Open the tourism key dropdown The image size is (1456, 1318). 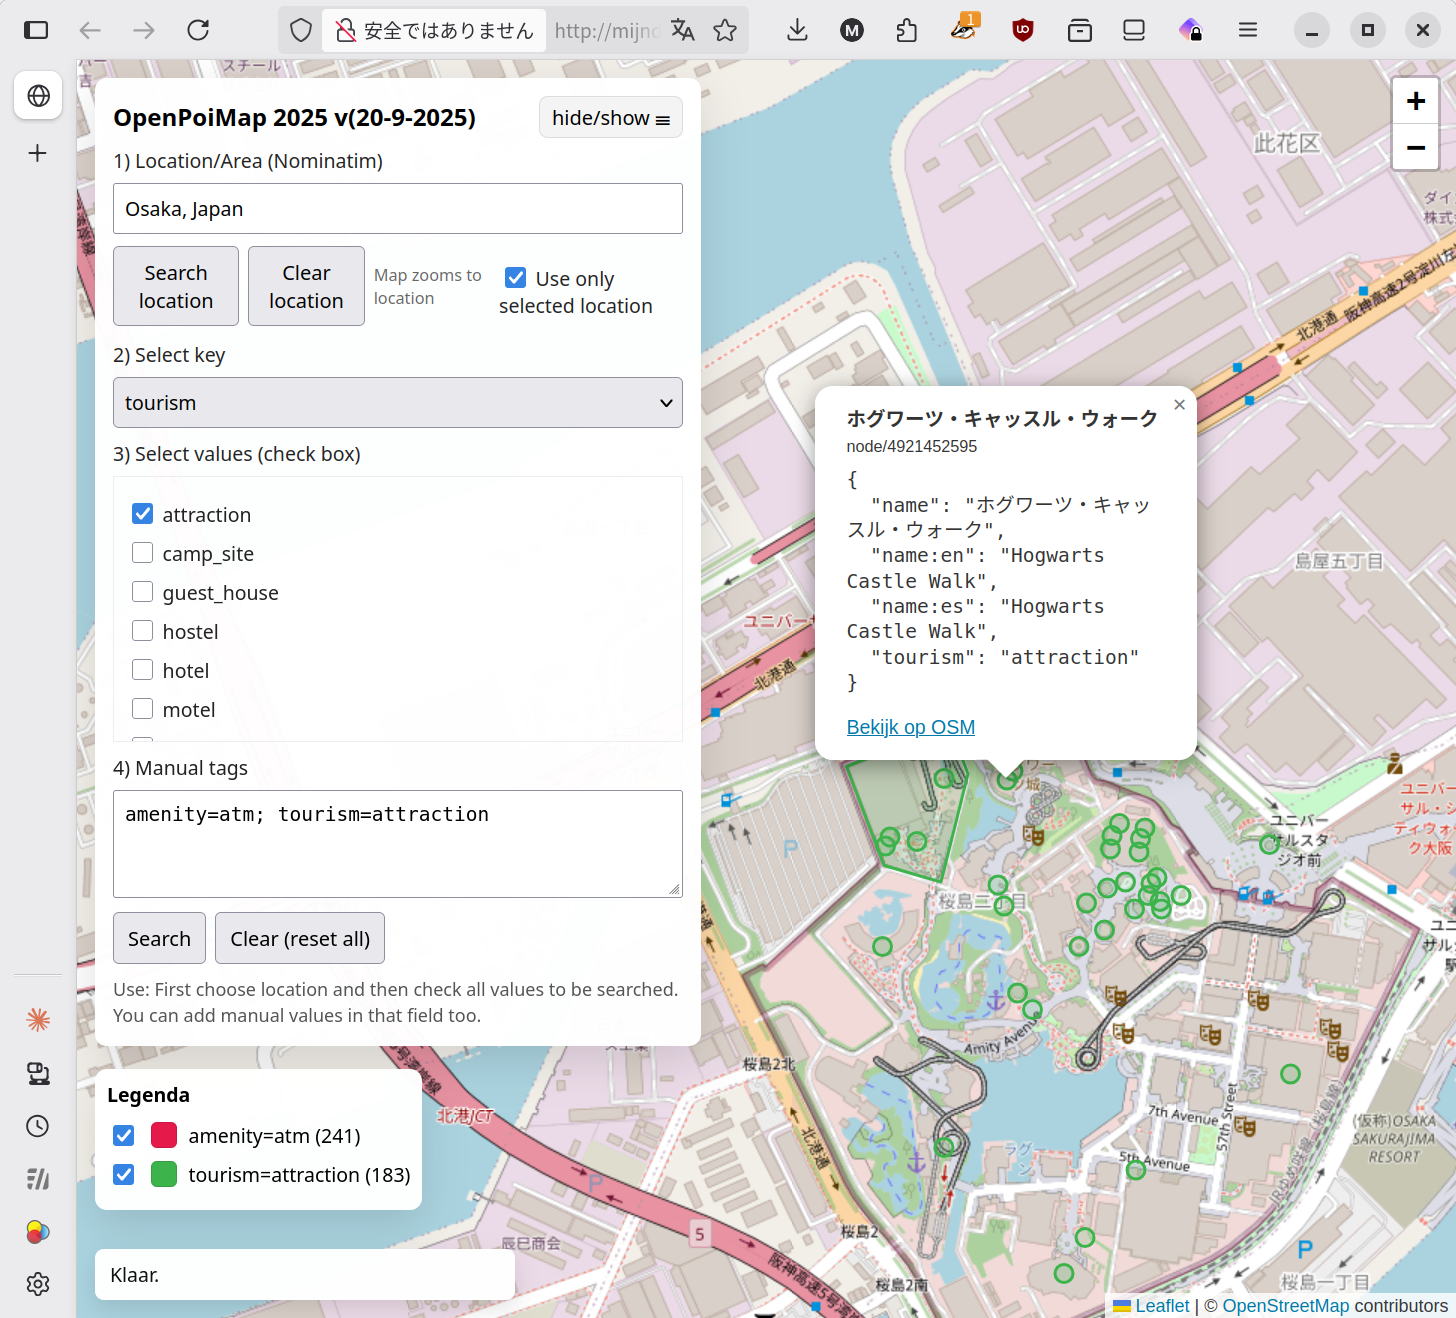coord(397,403)
